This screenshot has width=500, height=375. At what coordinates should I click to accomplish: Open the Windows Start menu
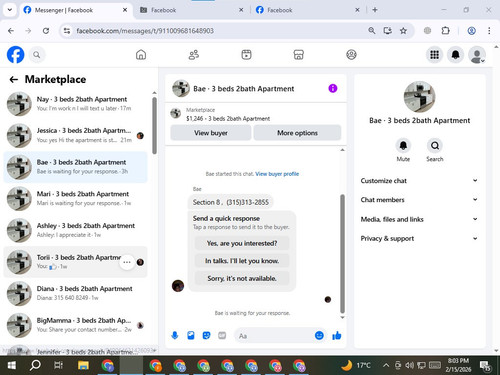click(12, 365)
